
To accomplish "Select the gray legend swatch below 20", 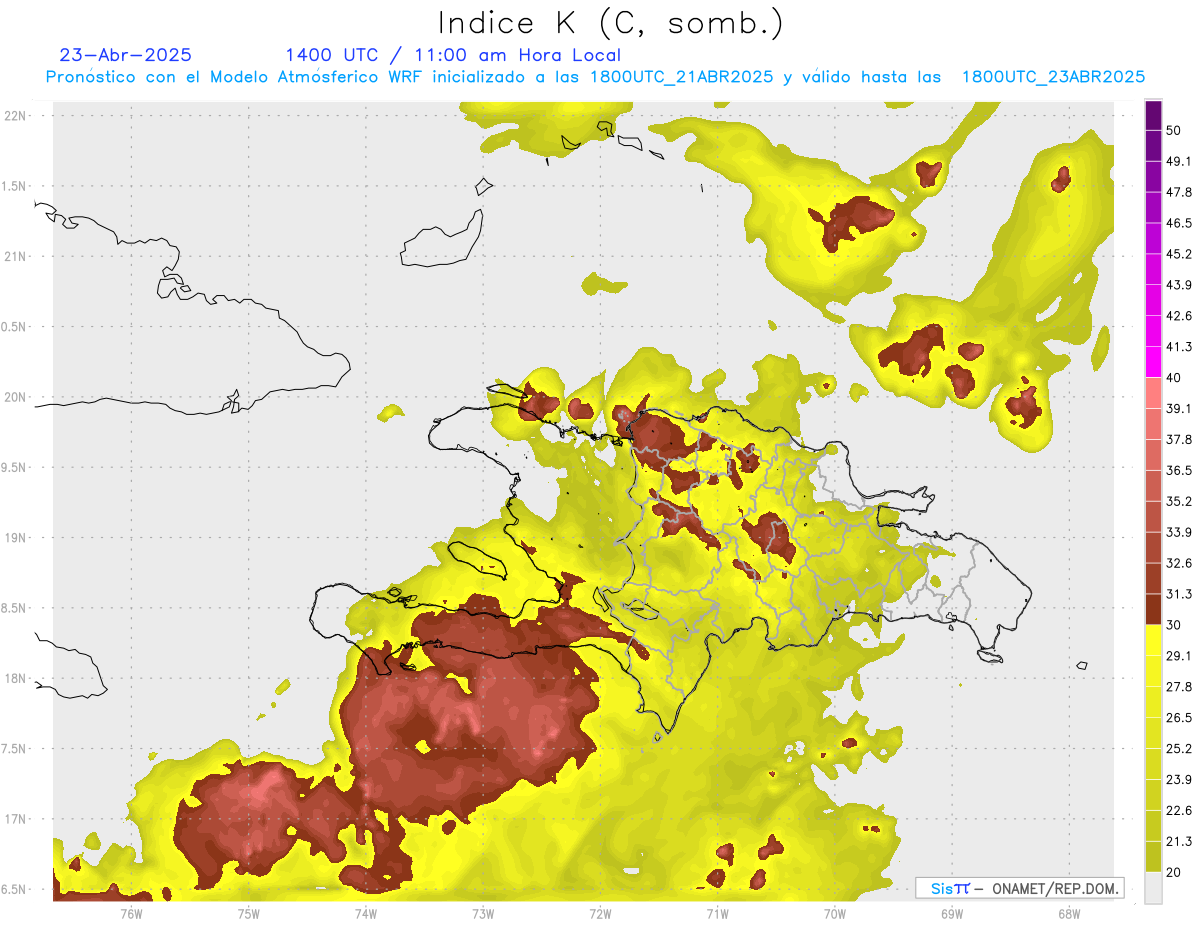I will 1154,888.
